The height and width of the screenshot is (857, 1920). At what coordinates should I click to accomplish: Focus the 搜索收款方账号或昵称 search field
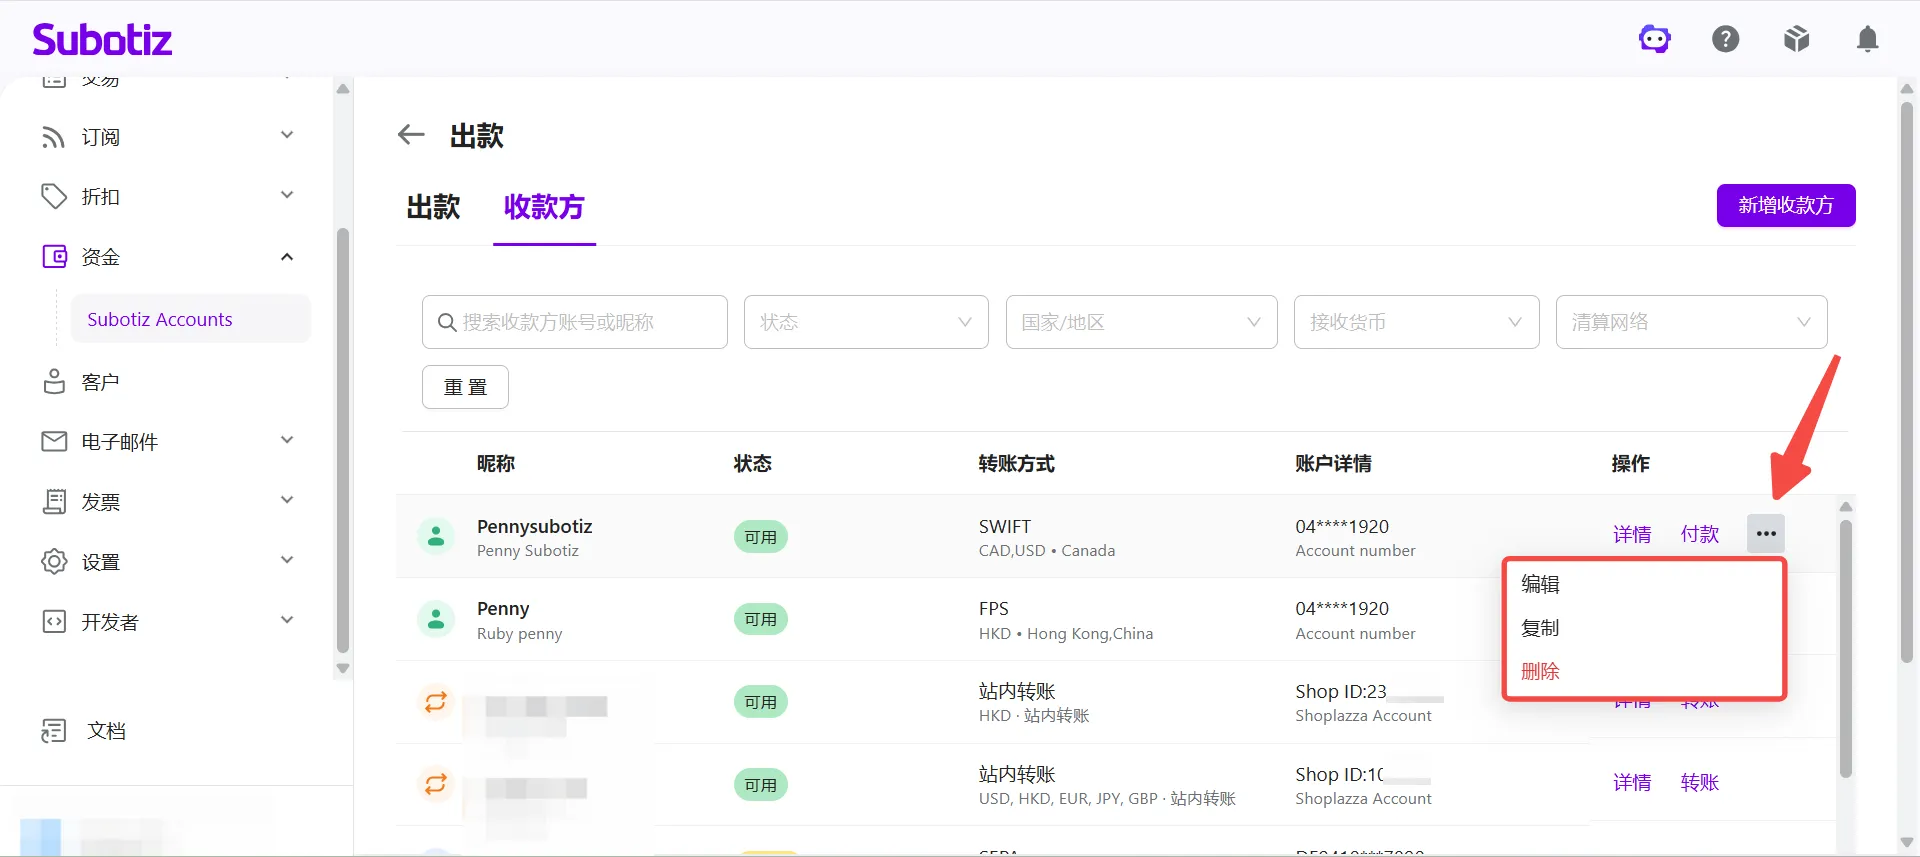click(x=575, y=322)
